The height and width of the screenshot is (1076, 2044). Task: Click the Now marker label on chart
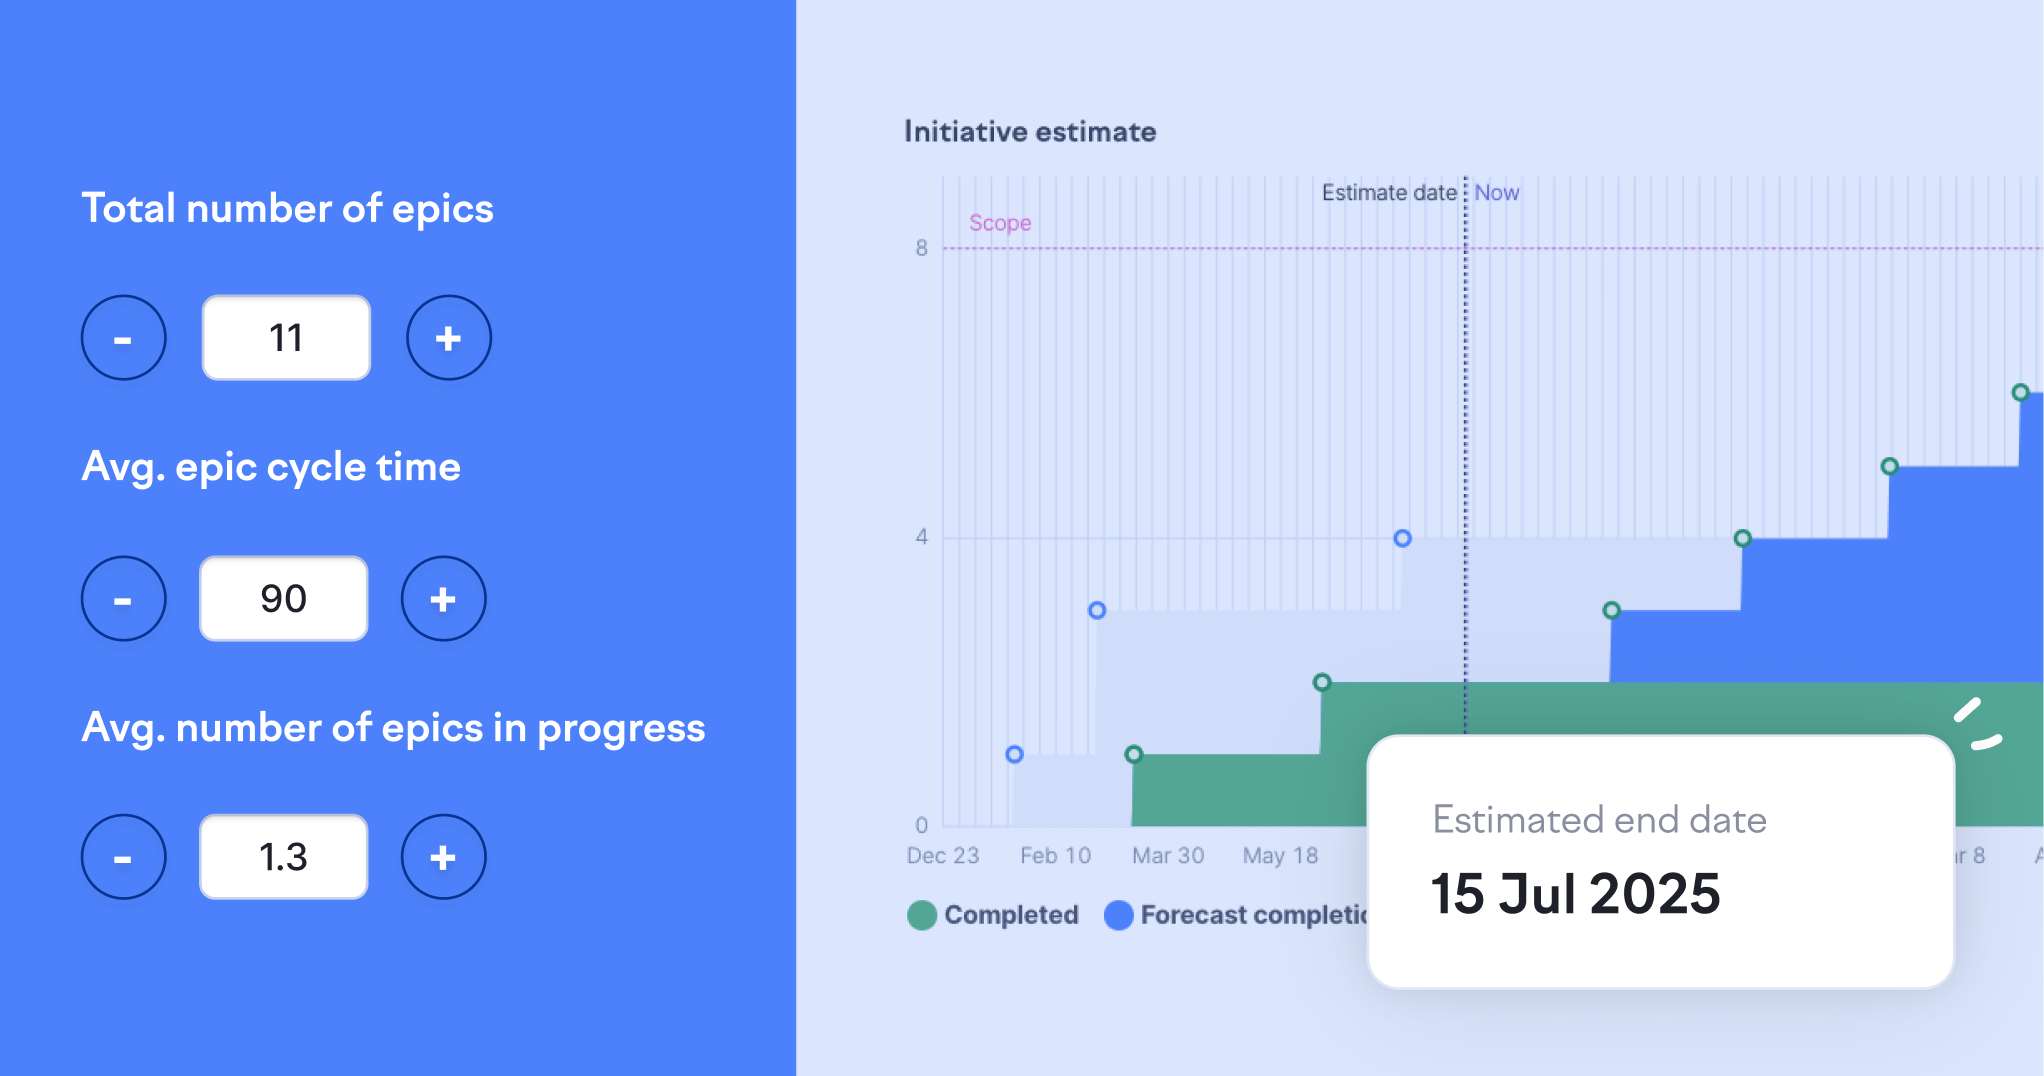click(x=1496, y=193)
